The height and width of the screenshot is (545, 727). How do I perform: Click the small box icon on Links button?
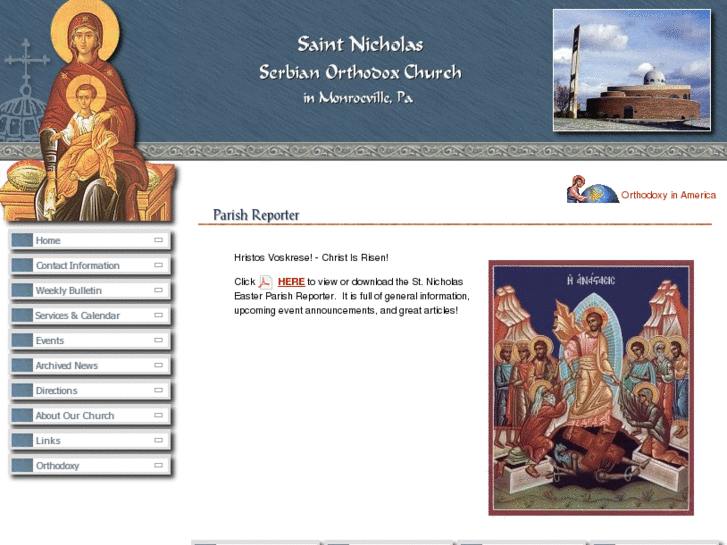159,440
